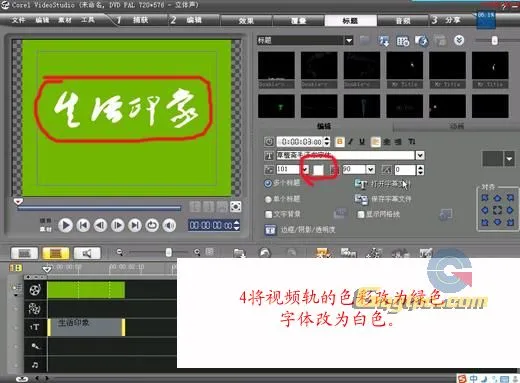520x383 pixels.
Task: Click the expand library double-chevron button
Action: pyautogui.click(x=459, y=40)
